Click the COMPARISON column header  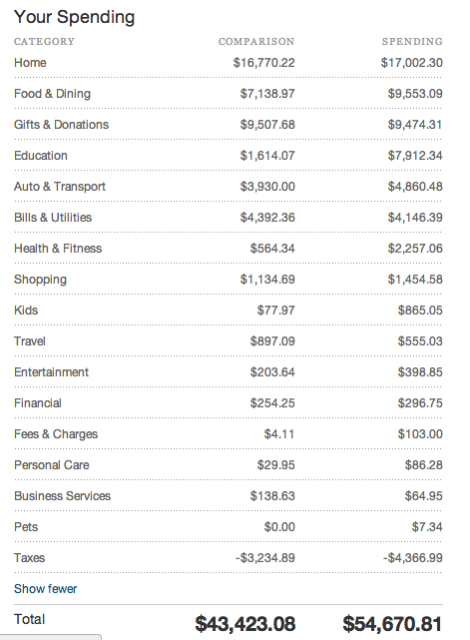click(x=256, y=42)
